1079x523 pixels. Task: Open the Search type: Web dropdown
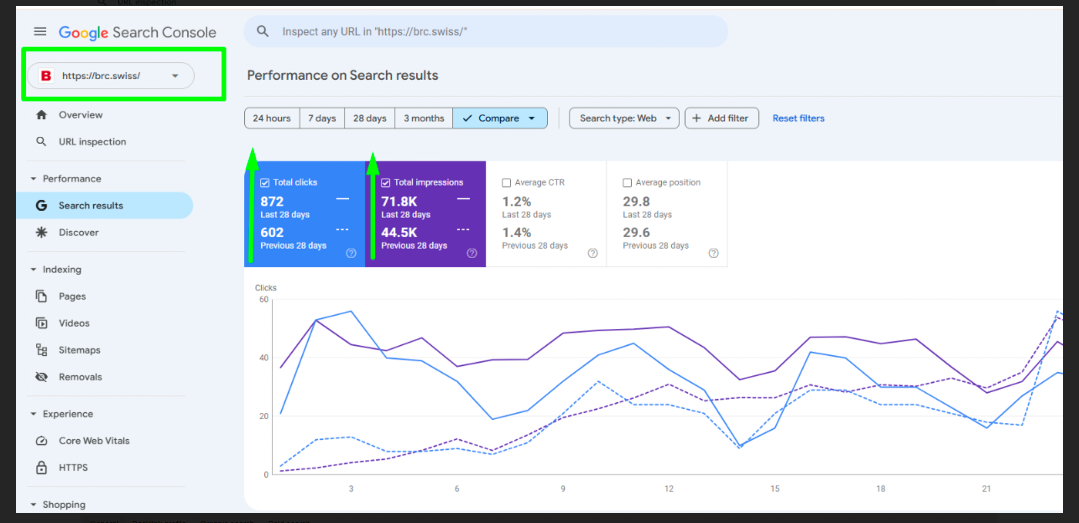(x=624, y=118)
